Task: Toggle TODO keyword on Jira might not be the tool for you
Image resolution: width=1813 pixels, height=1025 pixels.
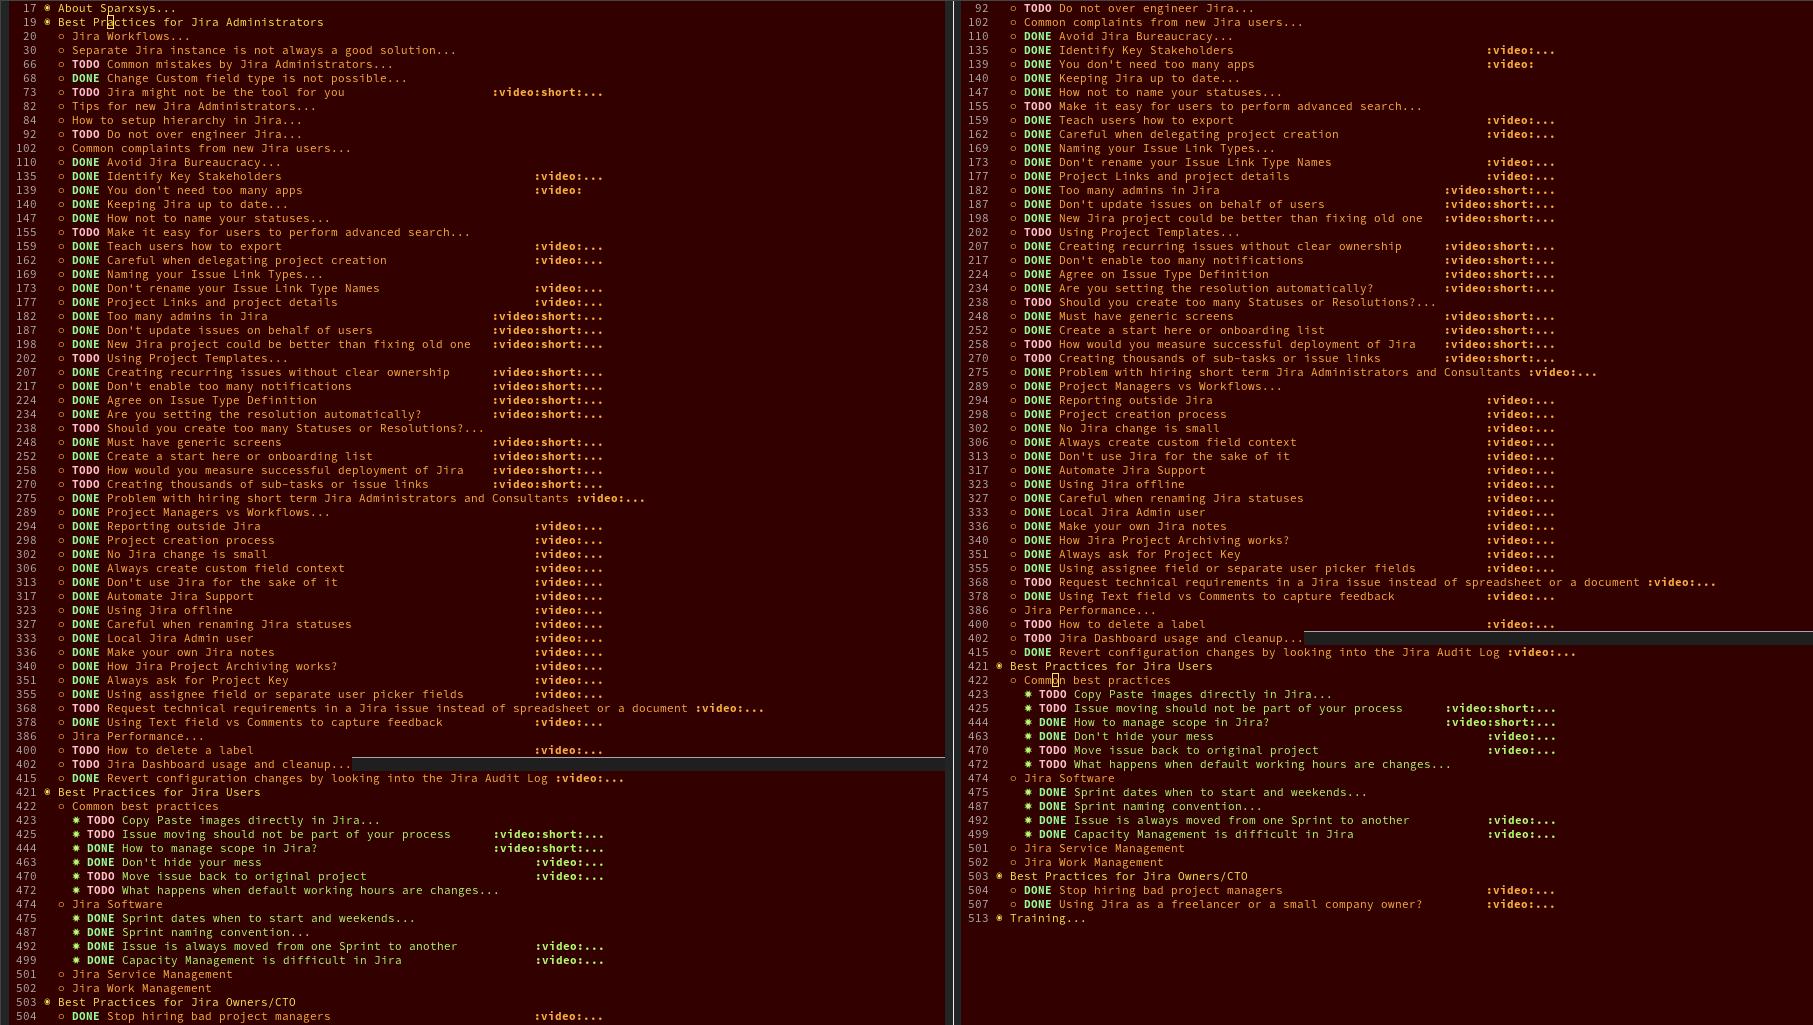Action: point(86,92)
